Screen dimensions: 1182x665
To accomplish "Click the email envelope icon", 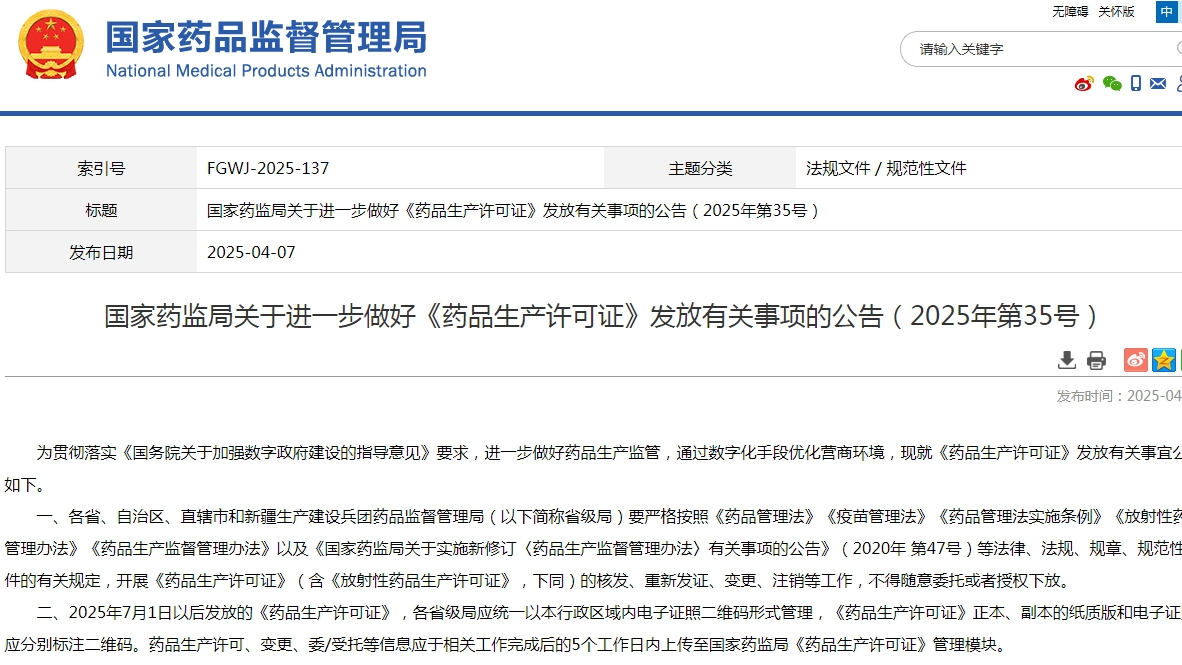I will [1158, 84].
